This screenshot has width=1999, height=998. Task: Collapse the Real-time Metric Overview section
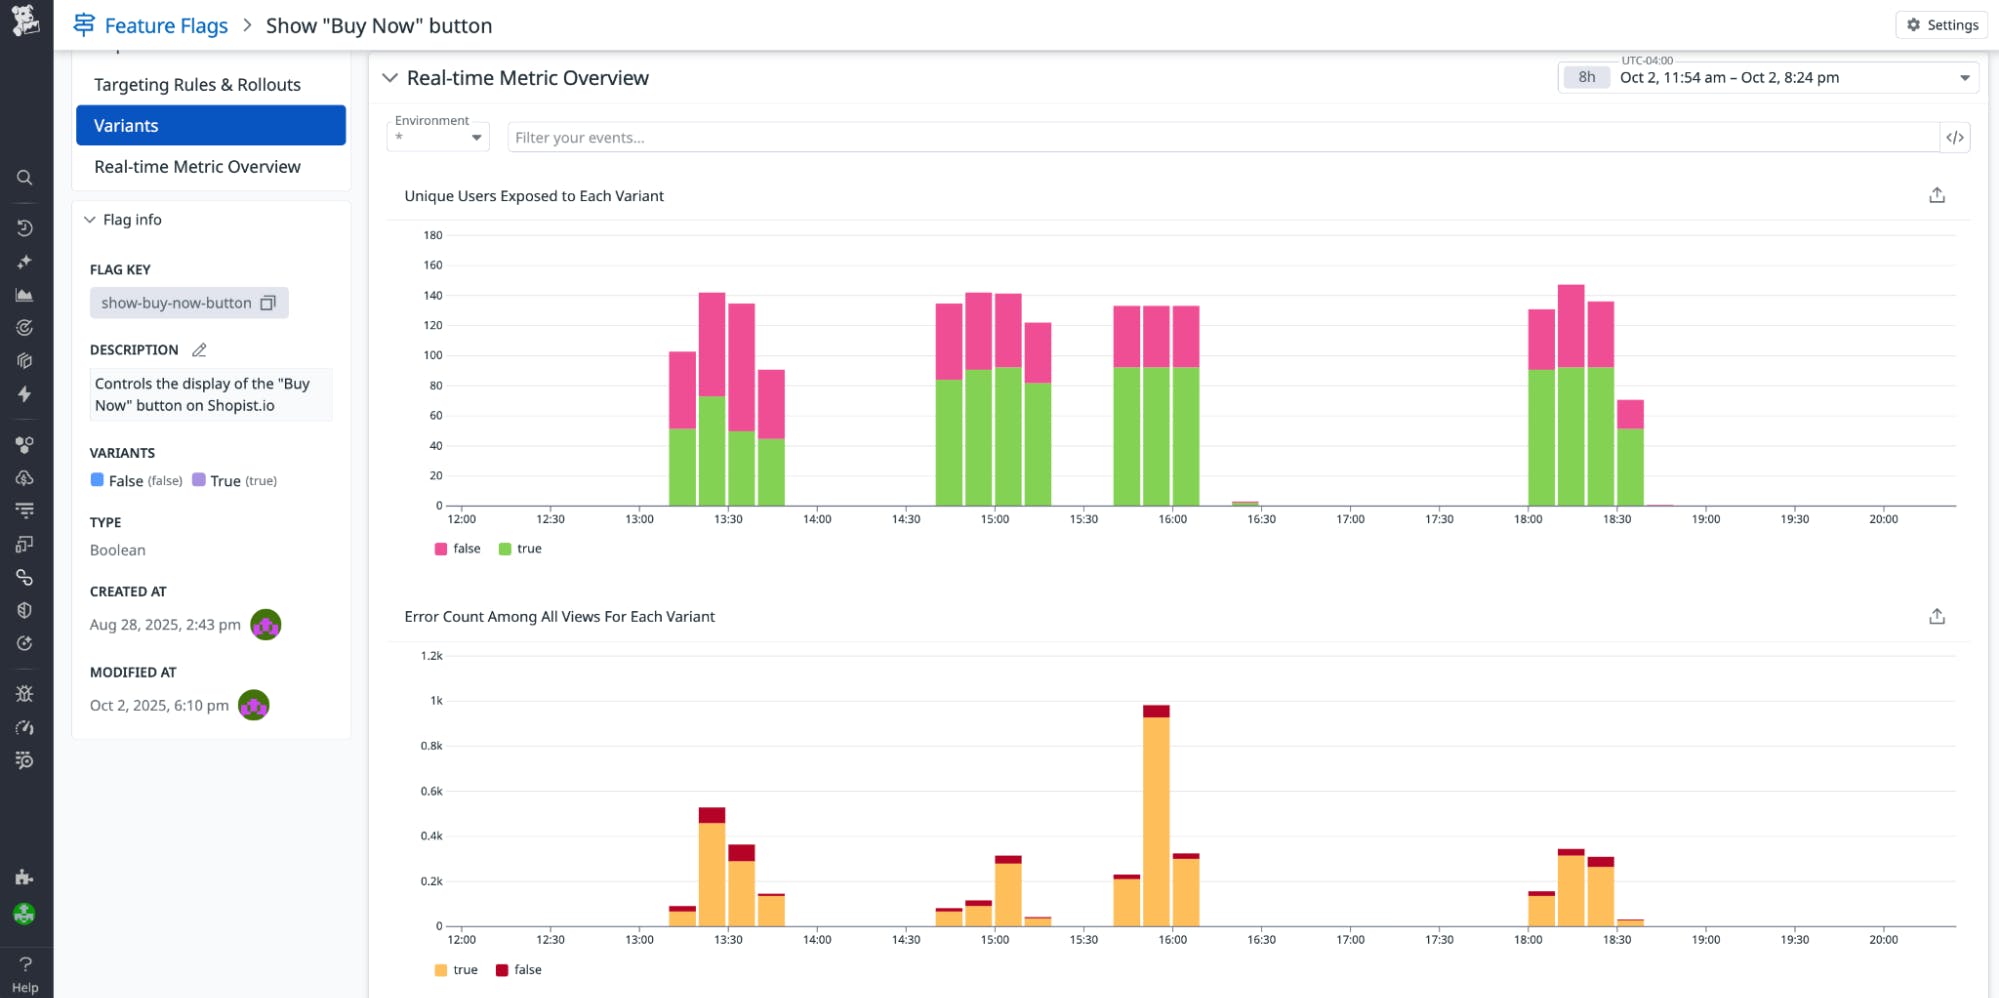tap(390, 78)
